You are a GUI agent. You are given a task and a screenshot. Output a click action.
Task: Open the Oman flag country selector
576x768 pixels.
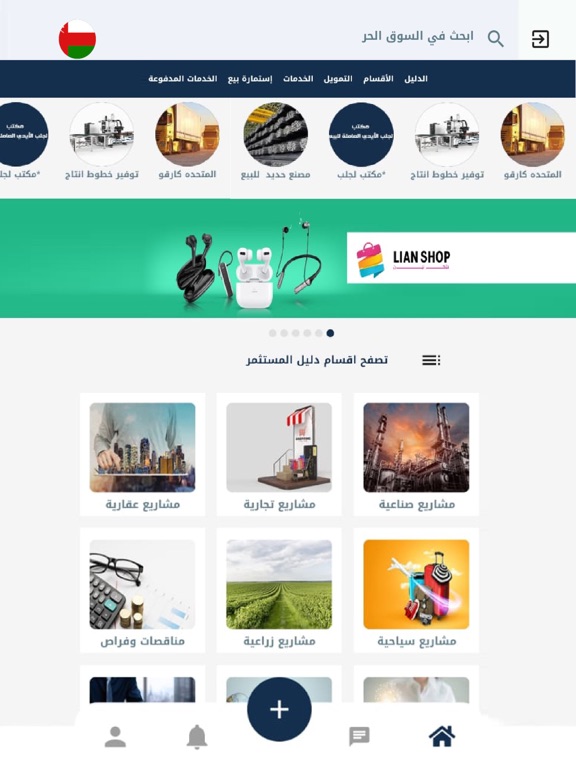(x=77, y=39)
